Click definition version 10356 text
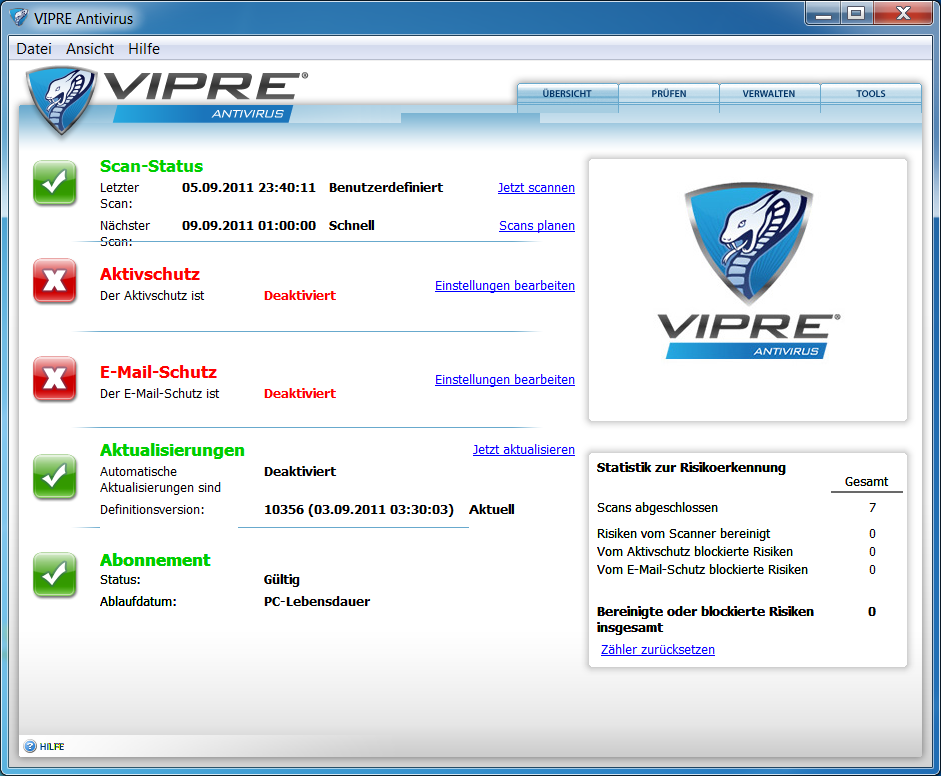Screen dimensions: 941x776 coord(358,510)
